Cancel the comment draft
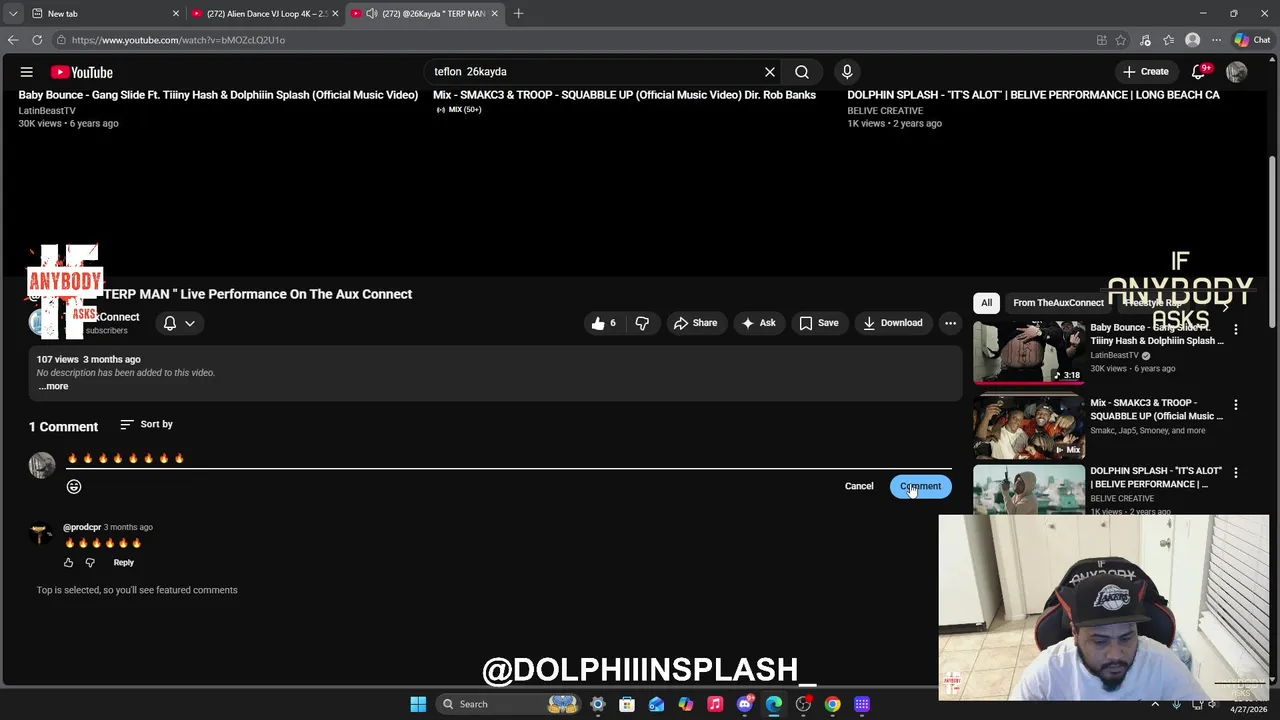Screen dimensions: 1280x720 point(859,487)
